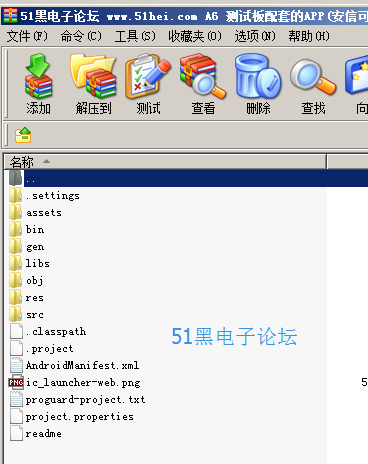
Task: Click the .settings folder icon
Action: pyautogui.click(x=16, y=195)
